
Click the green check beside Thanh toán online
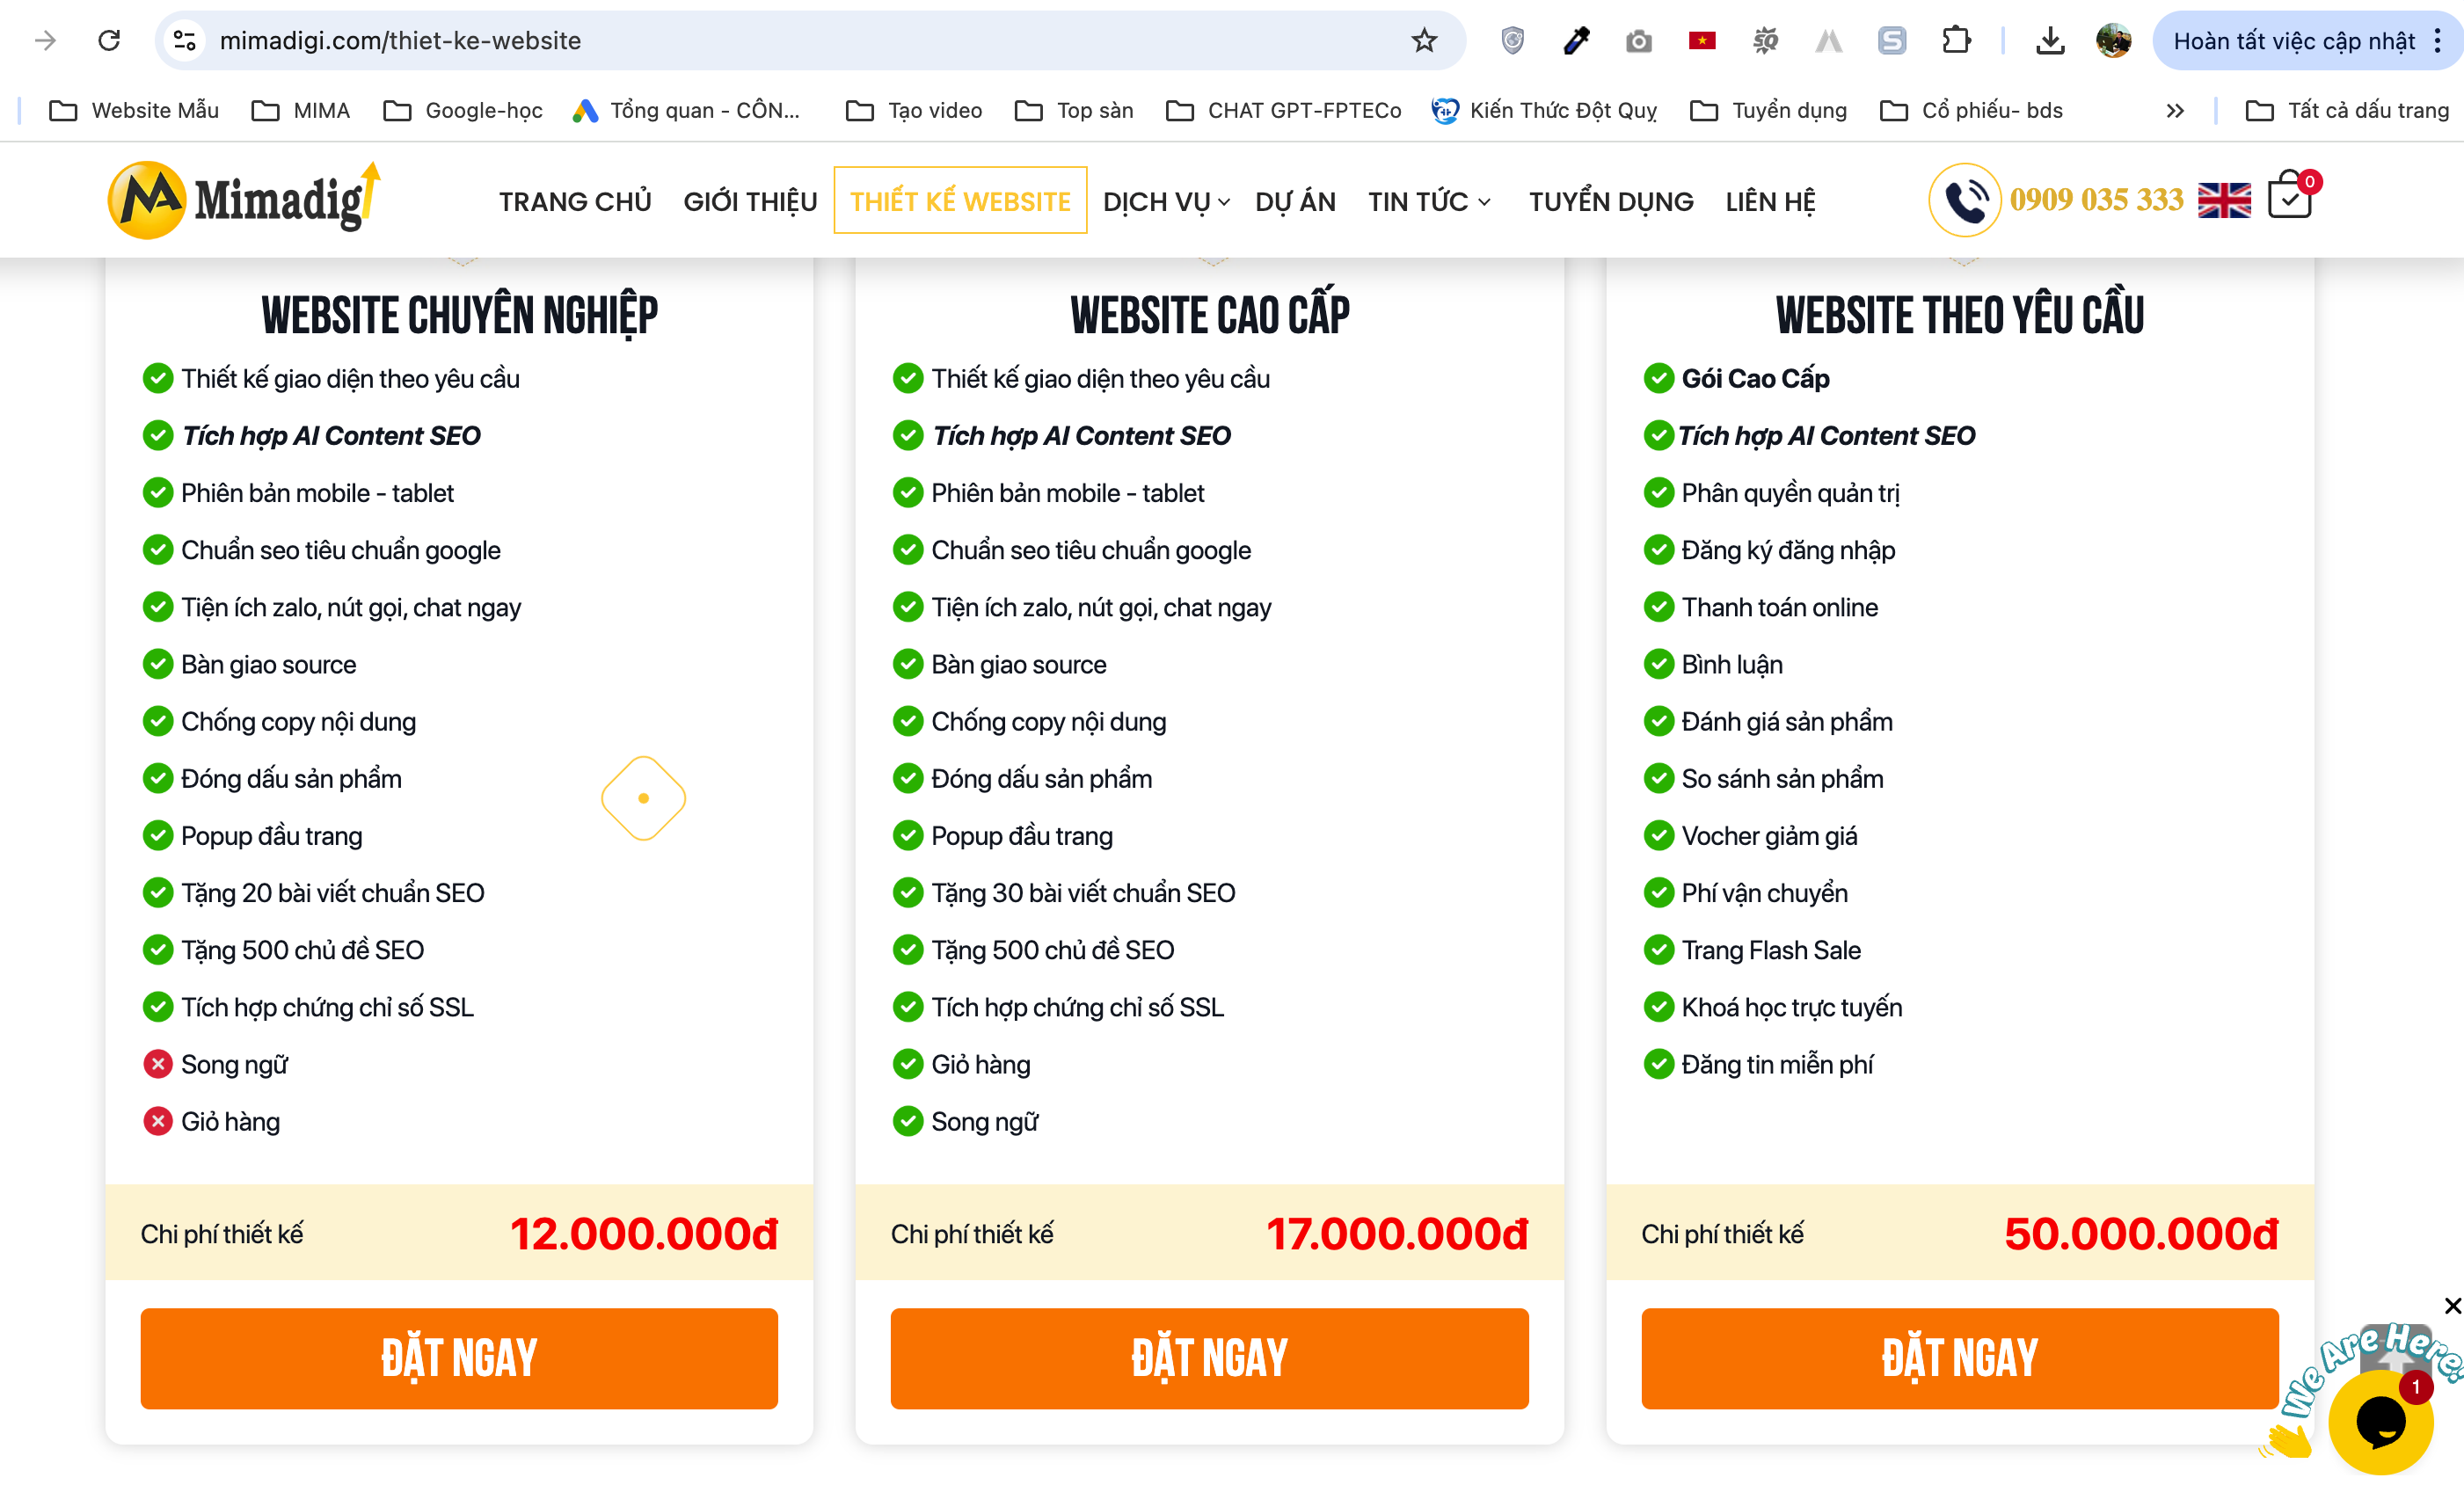point(1659,606)
